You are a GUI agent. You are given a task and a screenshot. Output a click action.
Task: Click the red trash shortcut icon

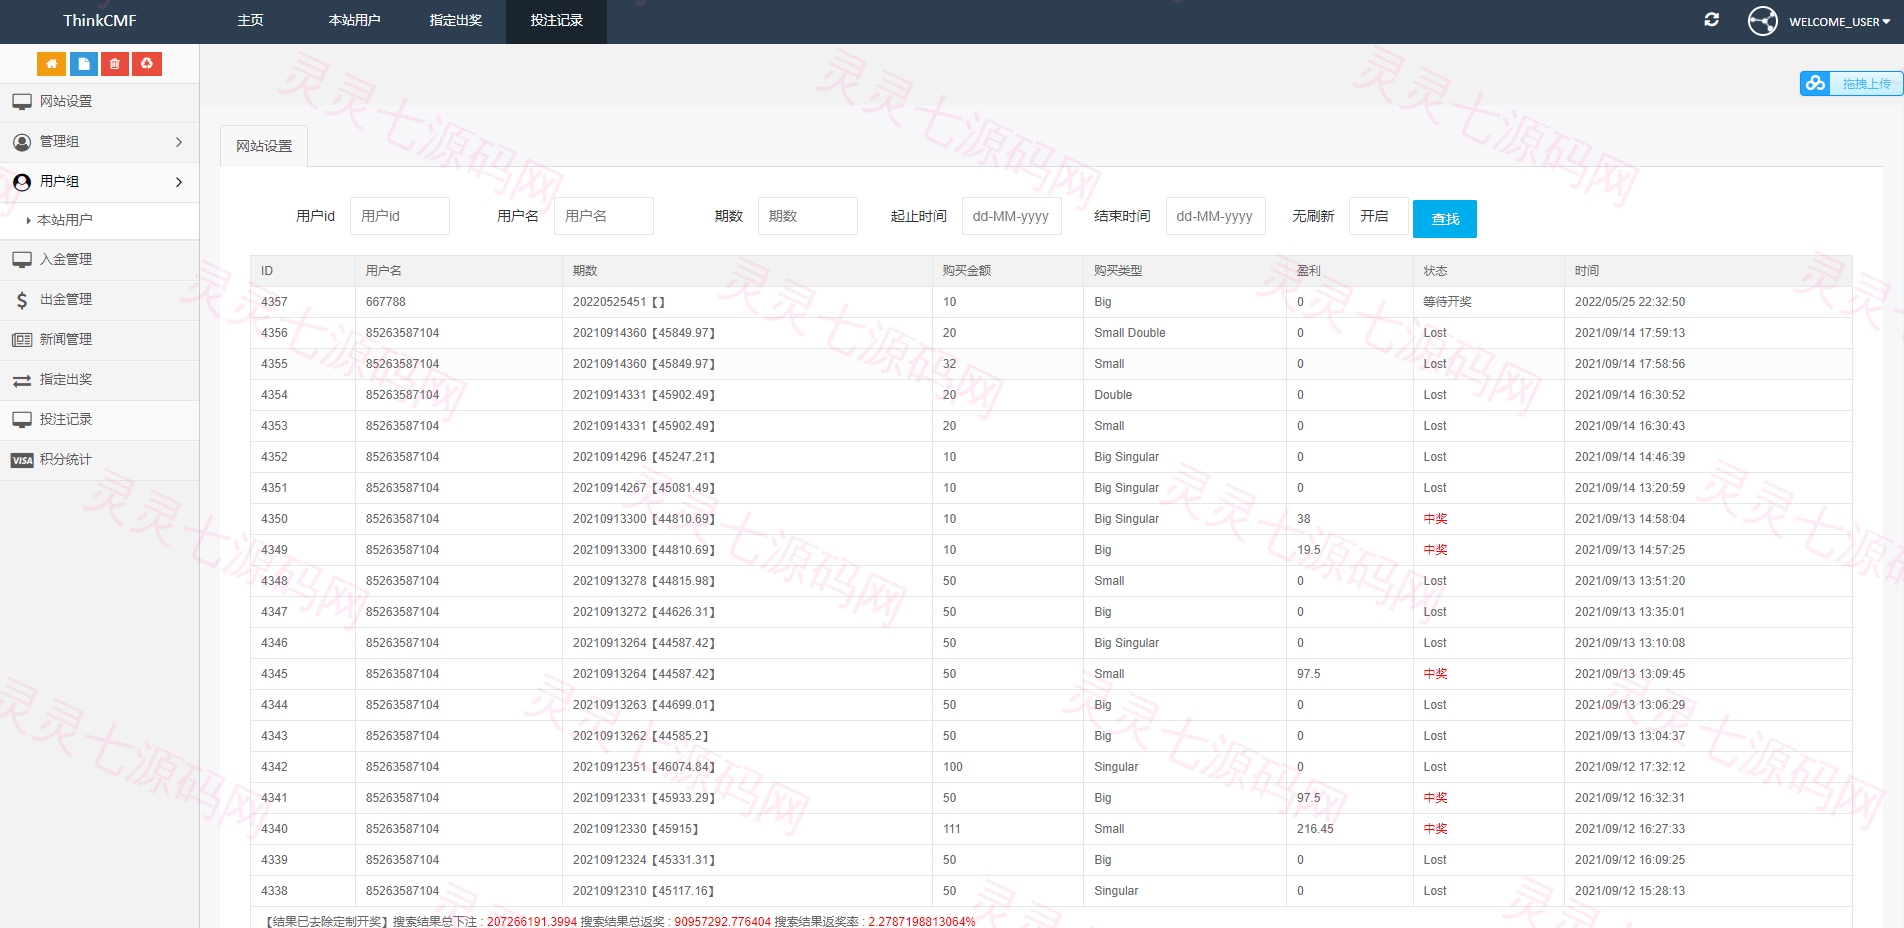(x=115, y=64)
